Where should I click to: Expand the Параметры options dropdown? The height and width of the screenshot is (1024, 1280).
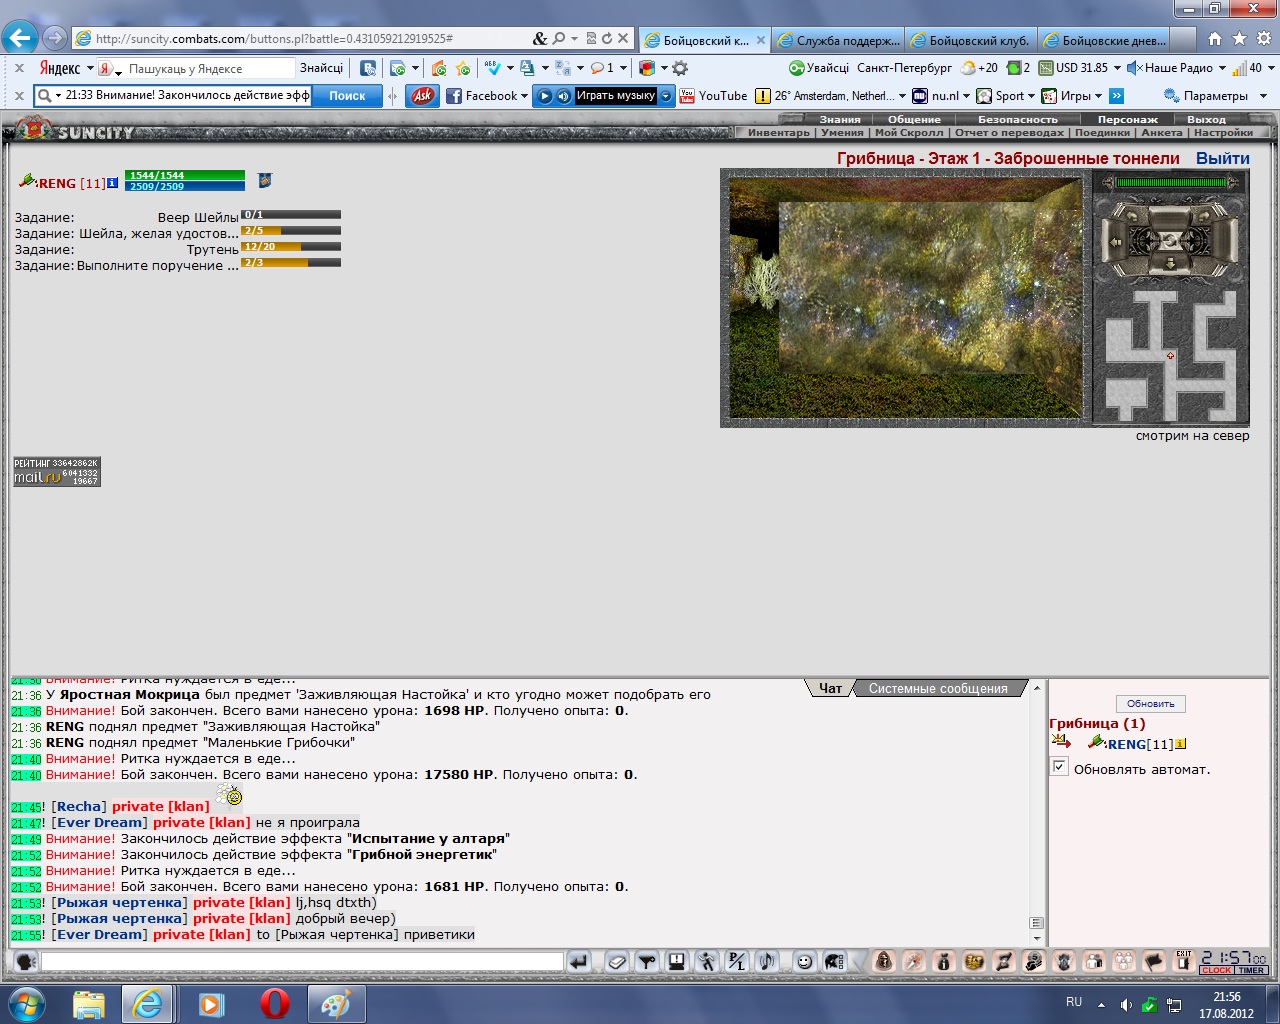(x=1263, y=97)
